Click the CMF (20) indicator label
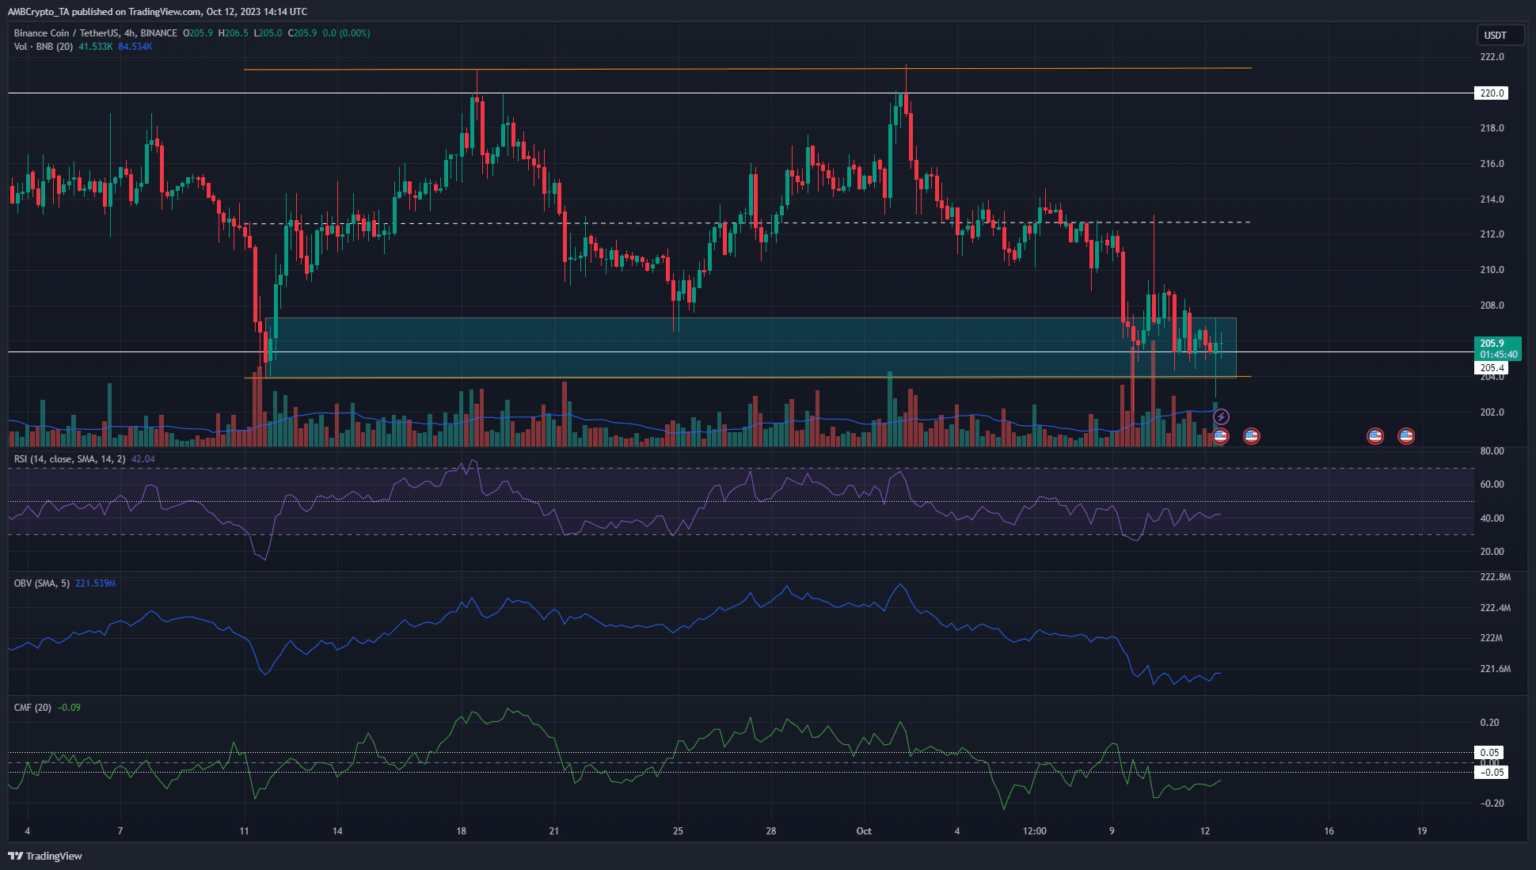 [x=32, y=707]
